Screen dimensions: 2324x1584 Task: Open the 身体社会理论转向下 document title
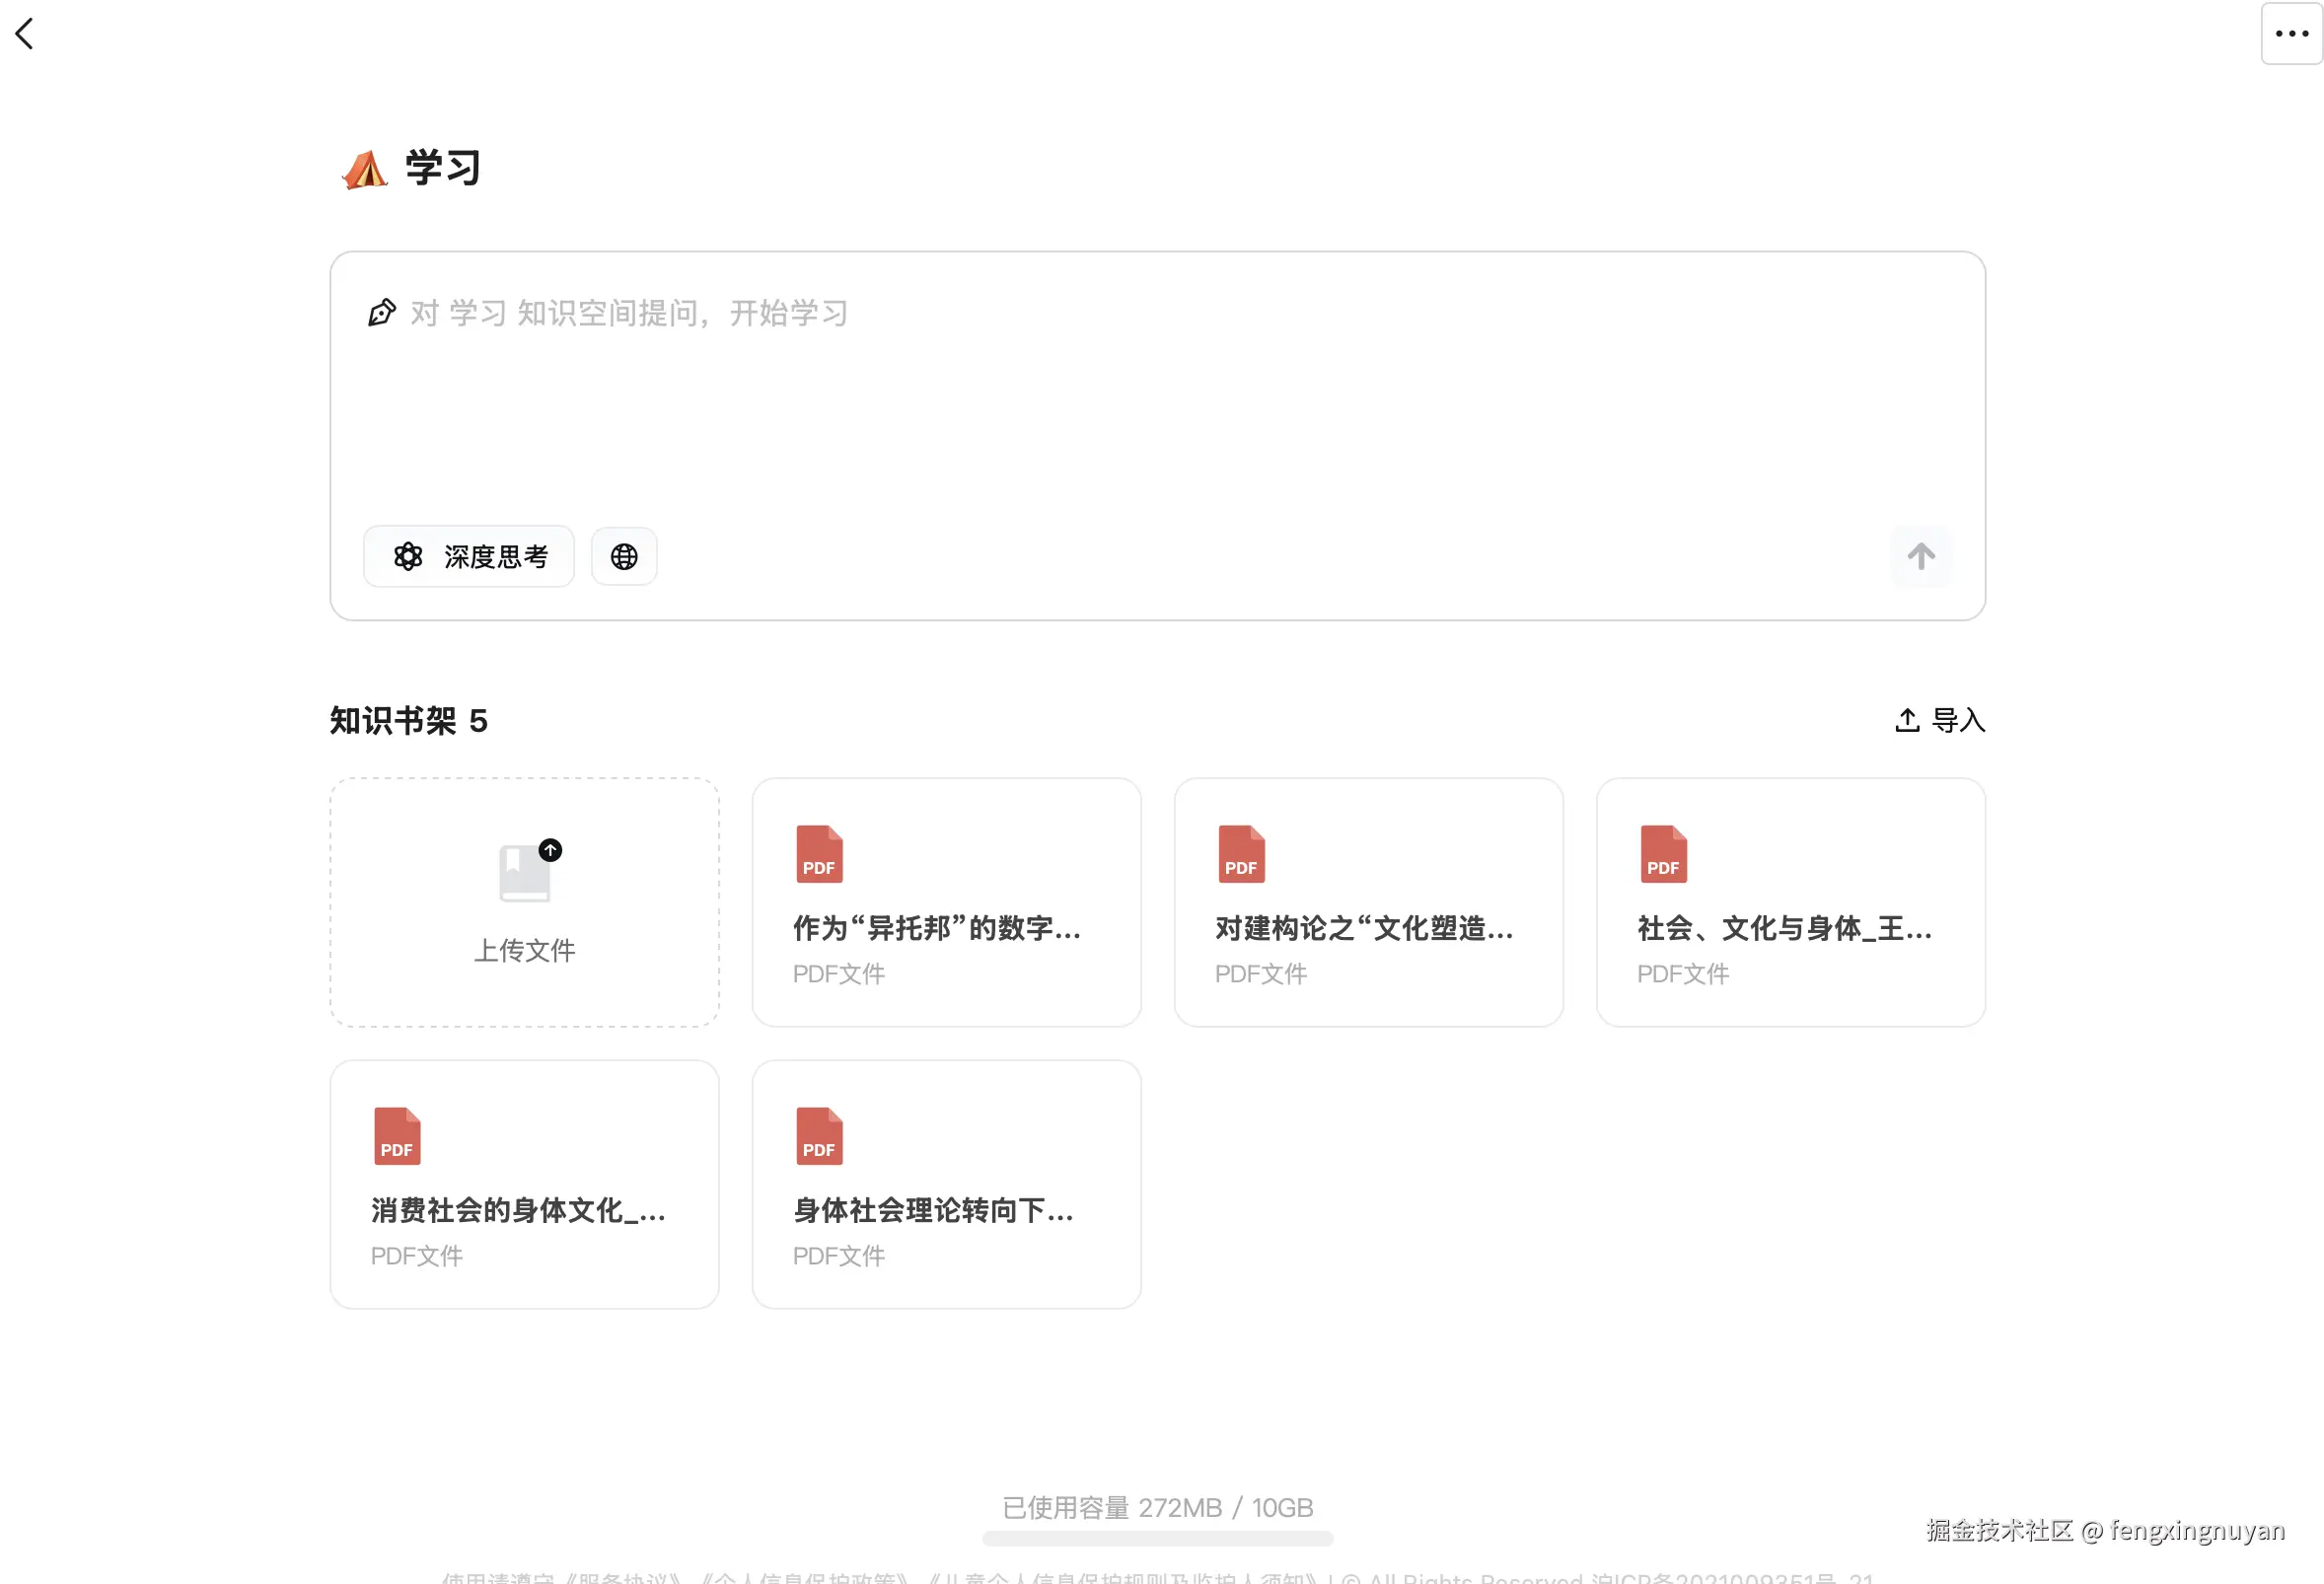[933, 1210]
